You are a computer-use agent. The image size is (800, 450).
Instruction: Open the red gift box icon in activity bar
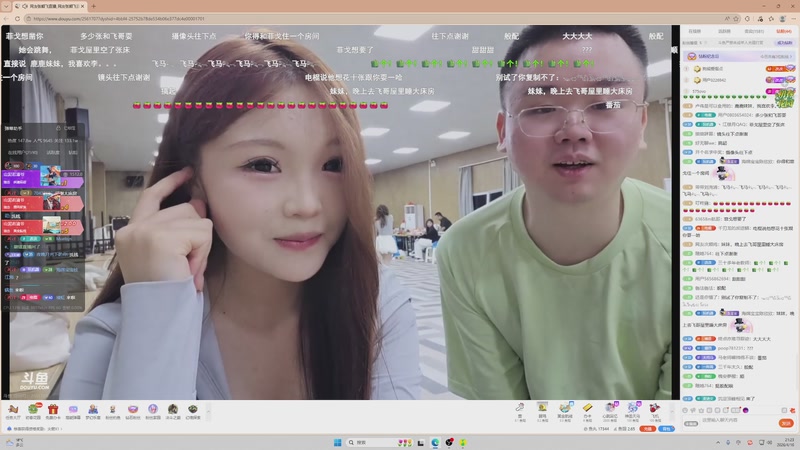[53, 411]
